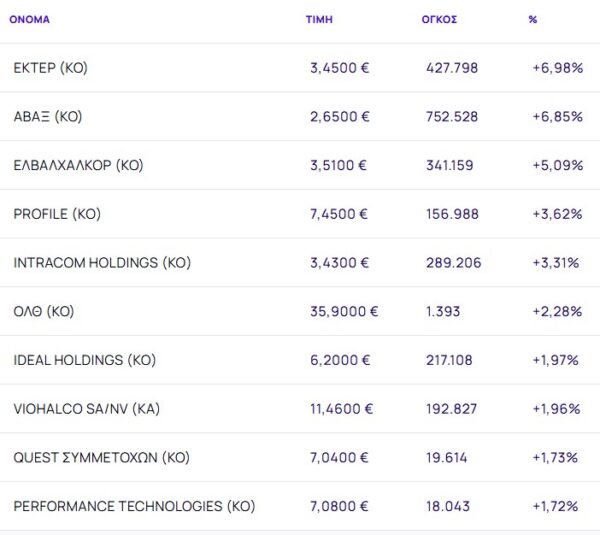Select the ΟΛΘ (ΚΟ) stock

[x=44, y=312]
